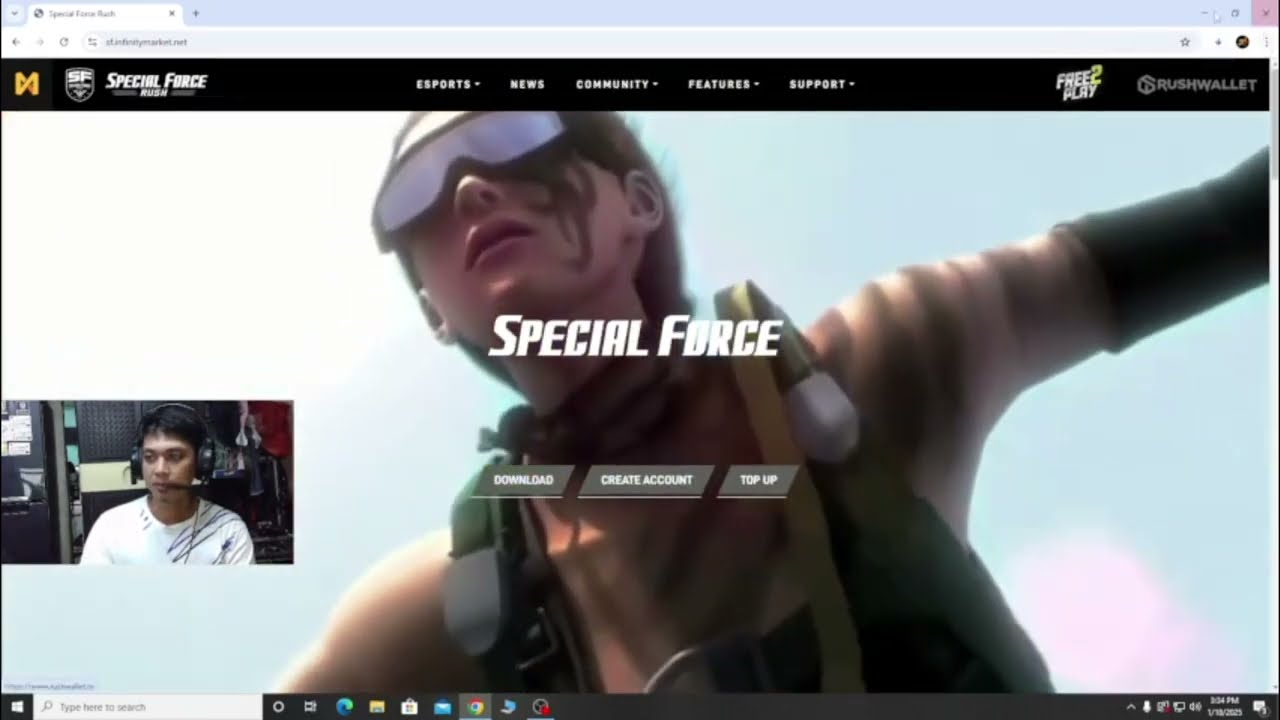Click the volume icon in system tray
1280x720 pixels.
click(1196, 707)
